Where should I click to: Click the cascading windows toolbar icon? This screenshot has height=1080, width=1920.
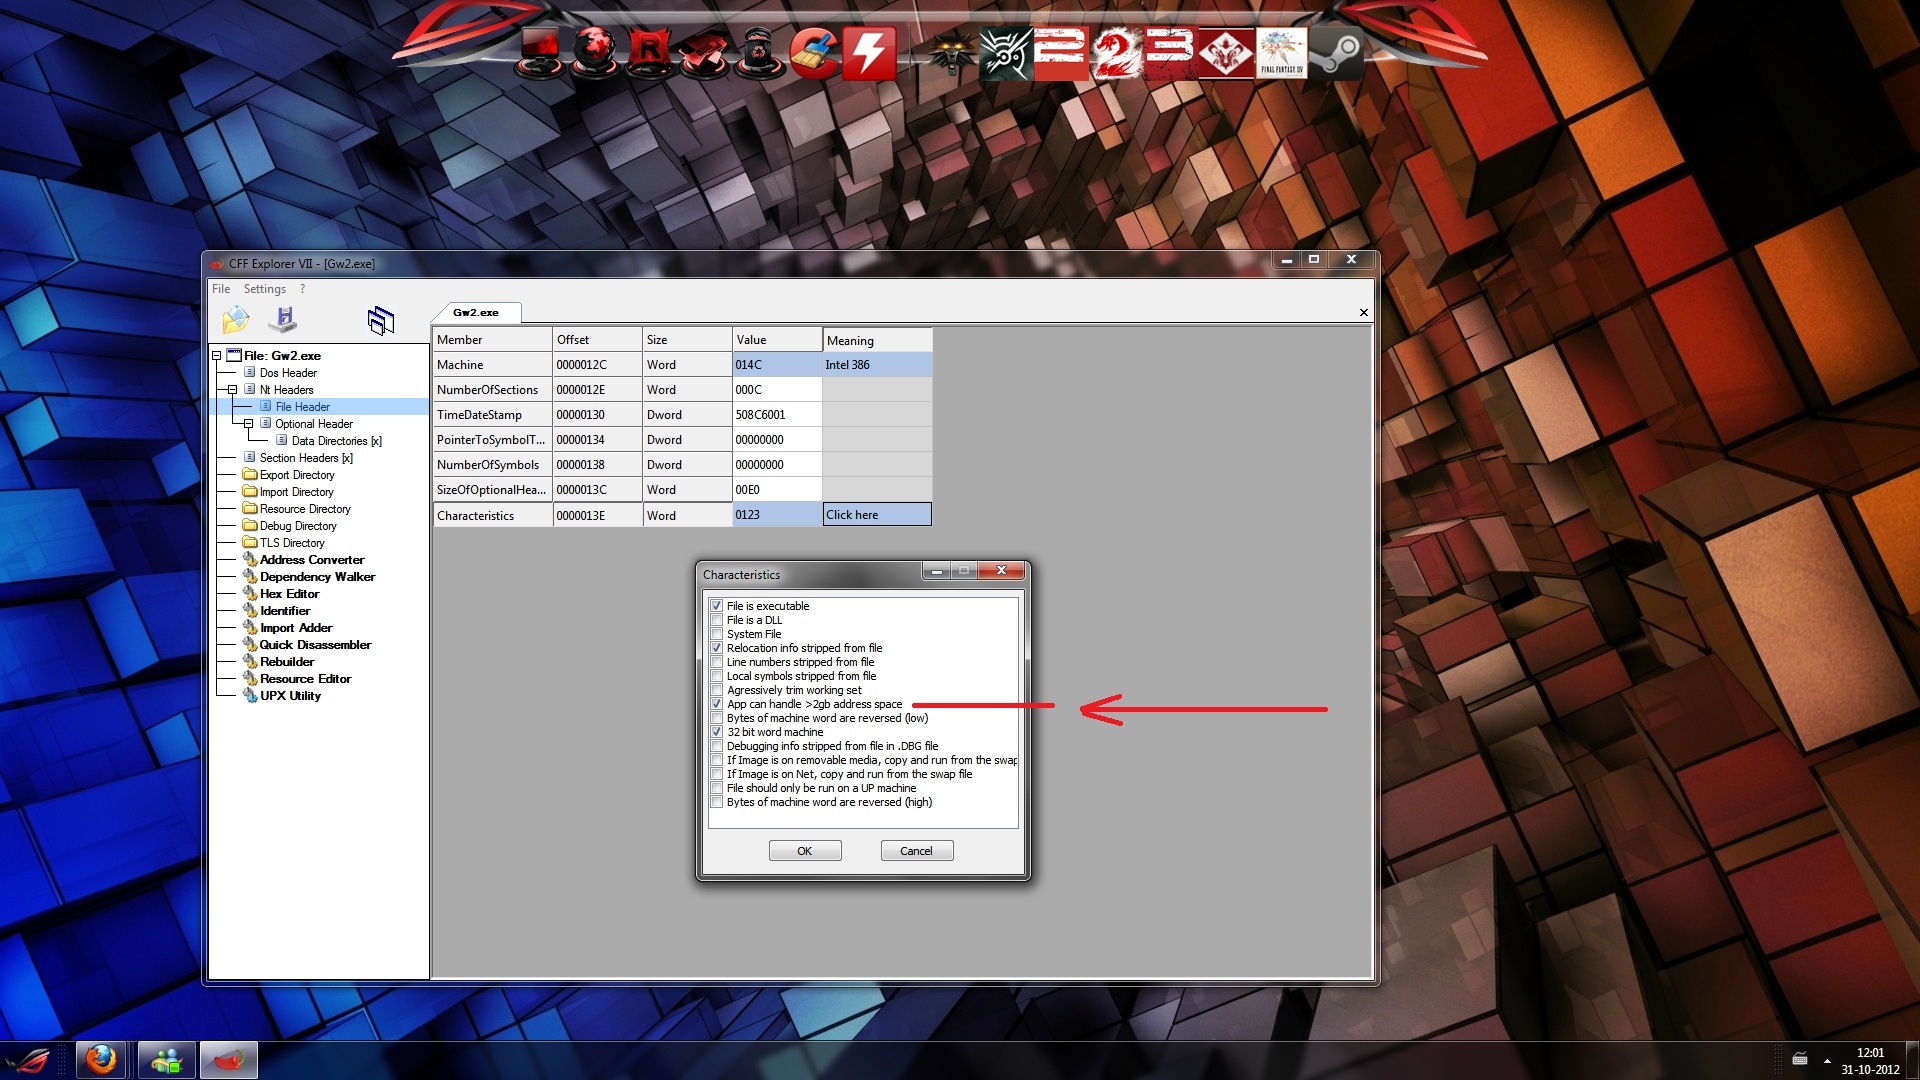[380, 320]
